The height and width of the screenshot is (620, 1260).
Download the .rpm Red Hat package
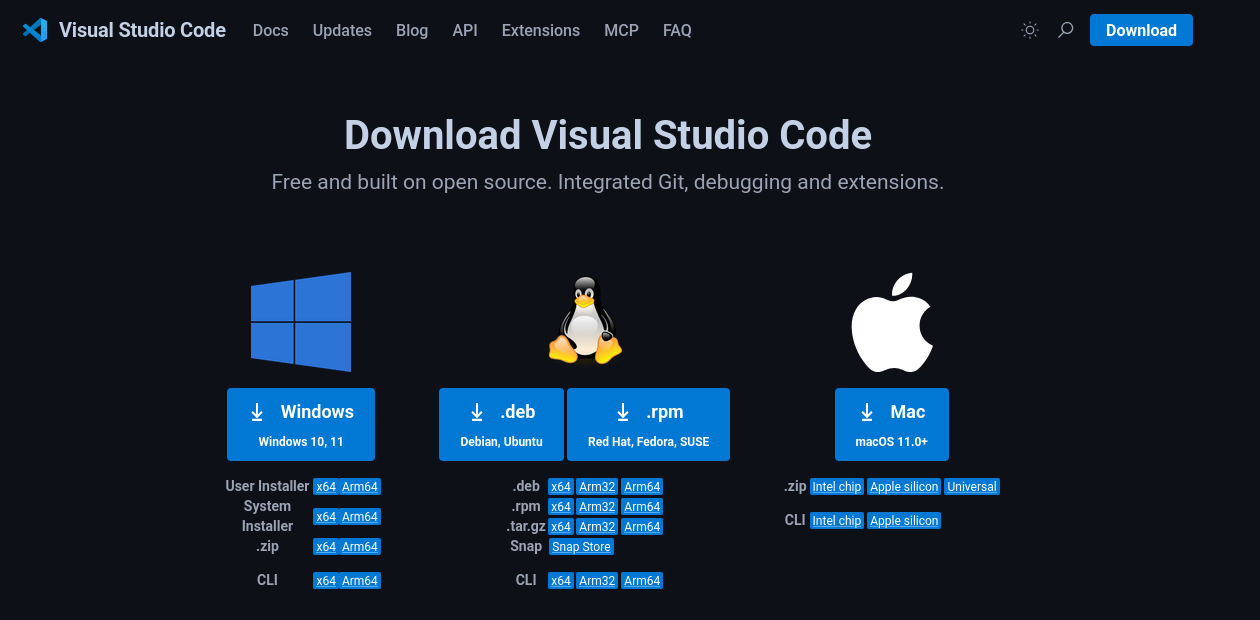(x=648, y=424)
